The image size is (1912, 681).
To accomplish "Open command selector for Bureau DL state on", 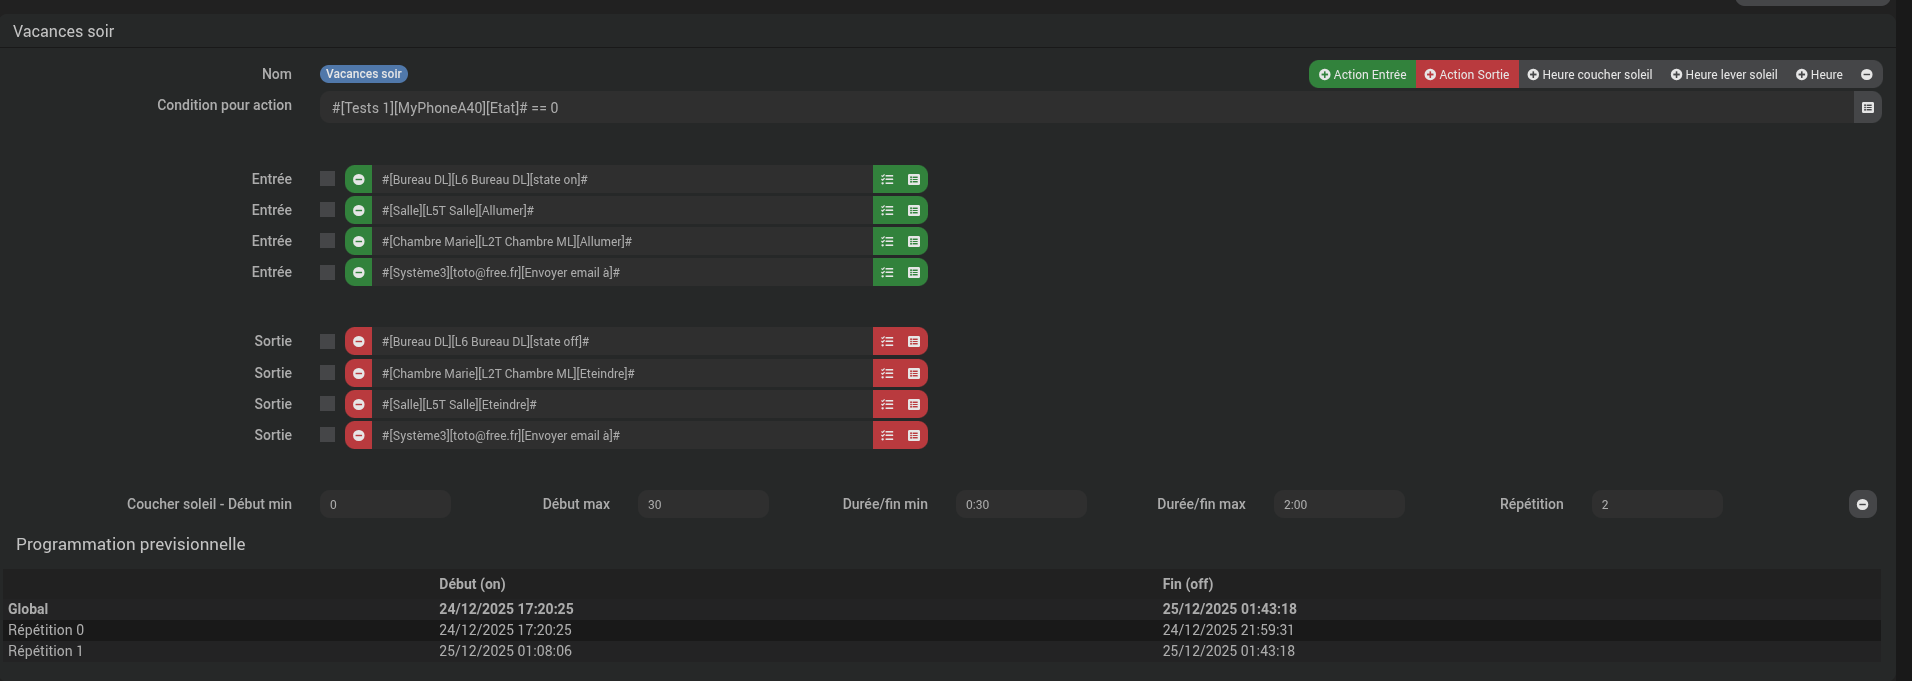I will 914,179.
